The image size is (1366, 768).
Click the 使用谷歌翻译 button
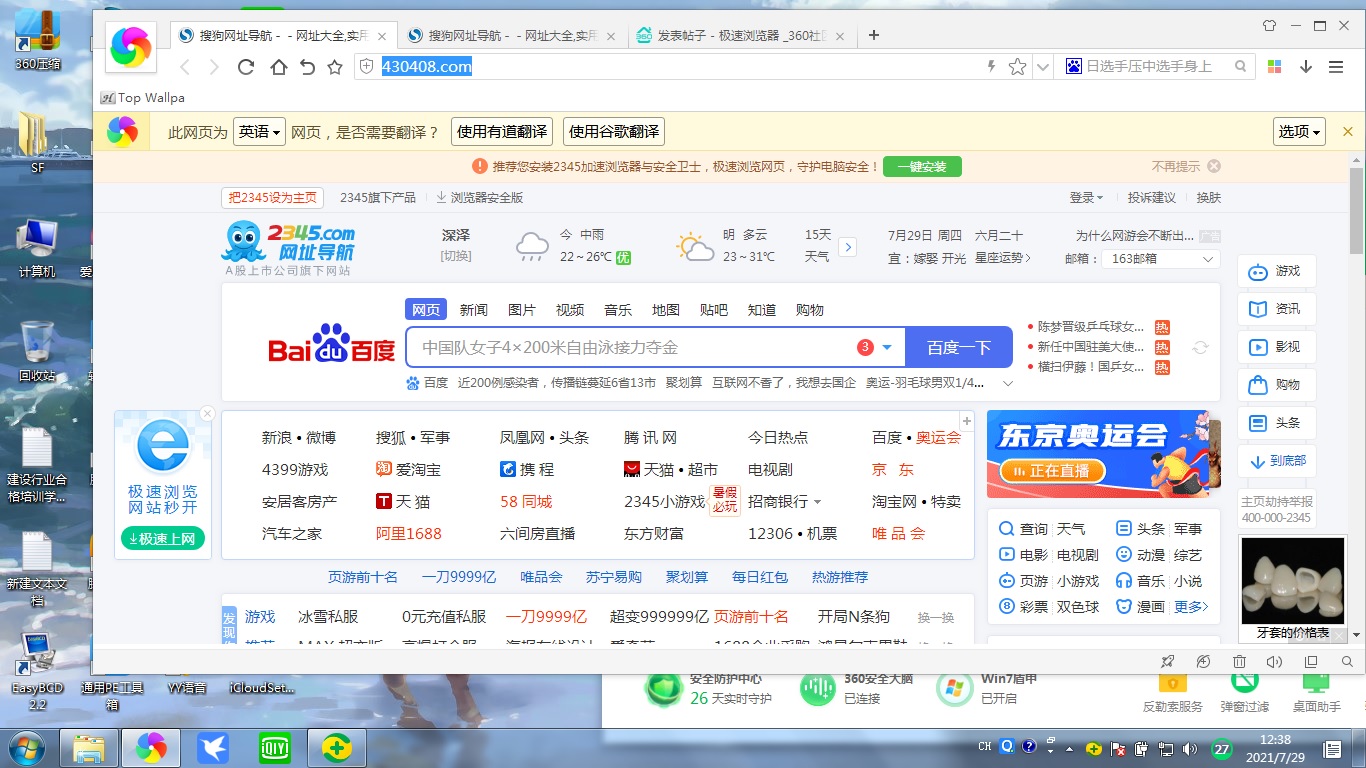pyautogui.click(x=614, y=131)
